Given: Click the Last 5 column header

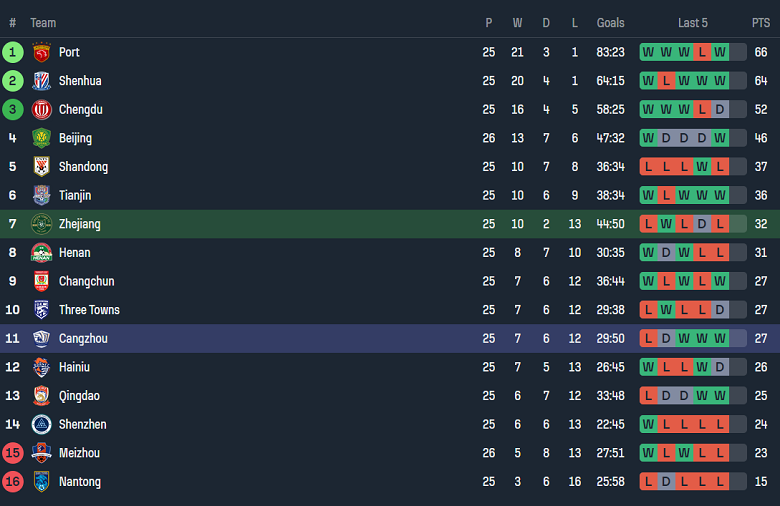Looking at the screenshot, I should 693,23.
